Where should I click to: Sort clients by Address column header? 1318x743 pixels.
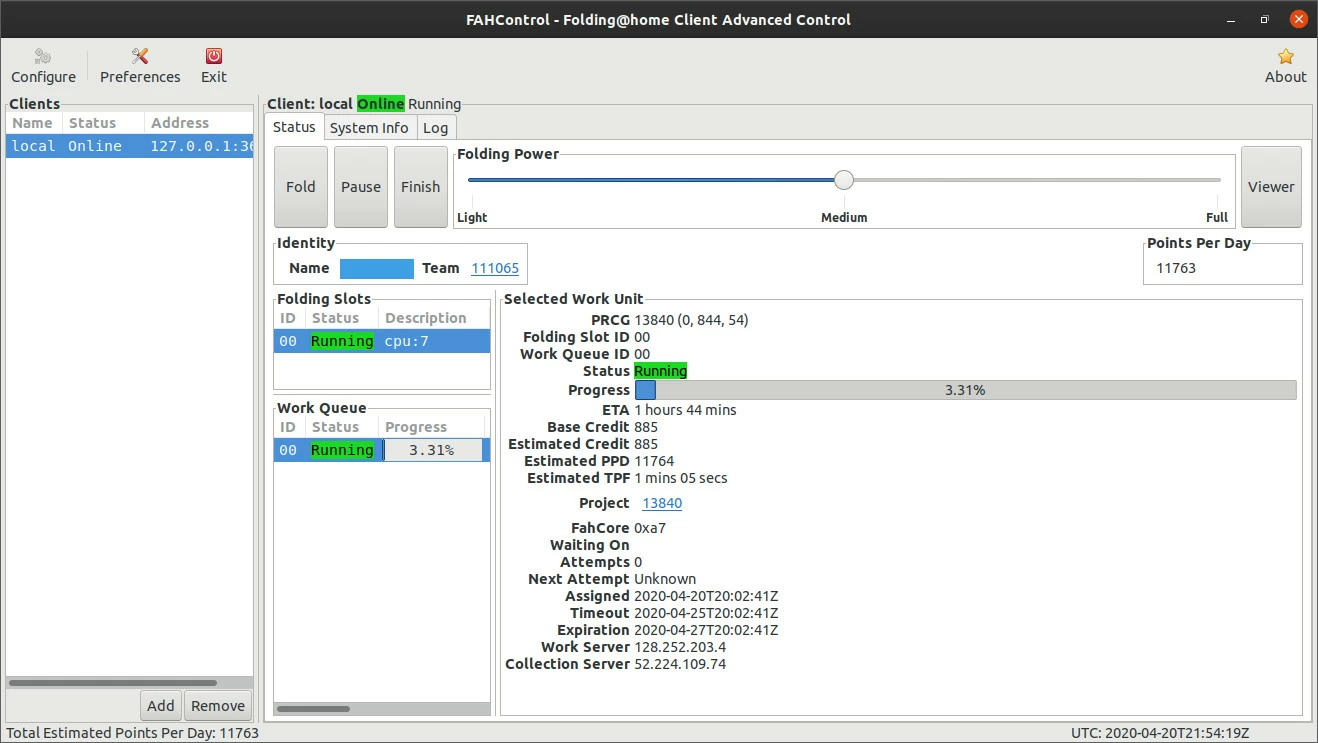(x=199, y=123)
